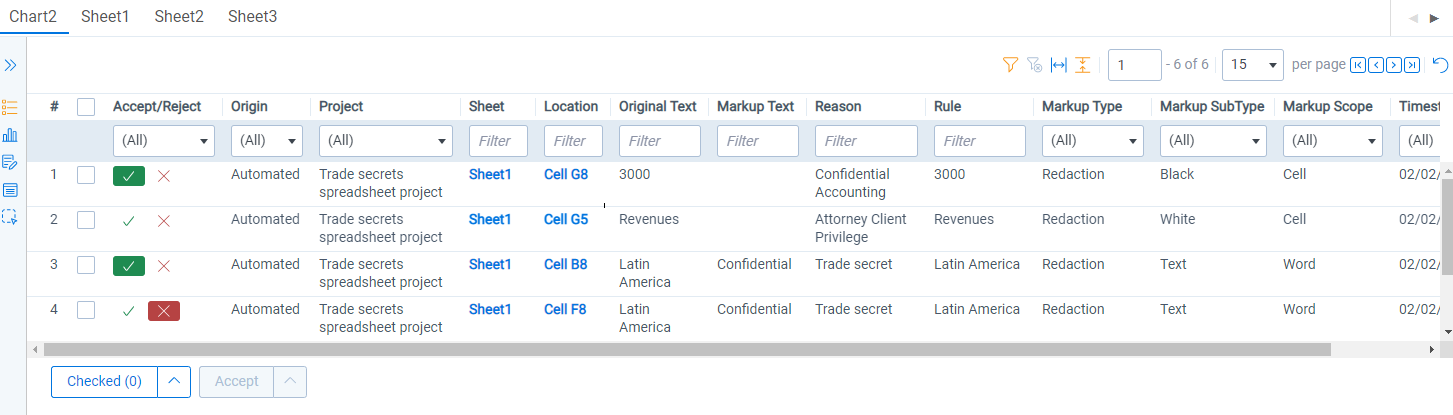
Task: Sort by the Reason column header
Action: point(838,106)
